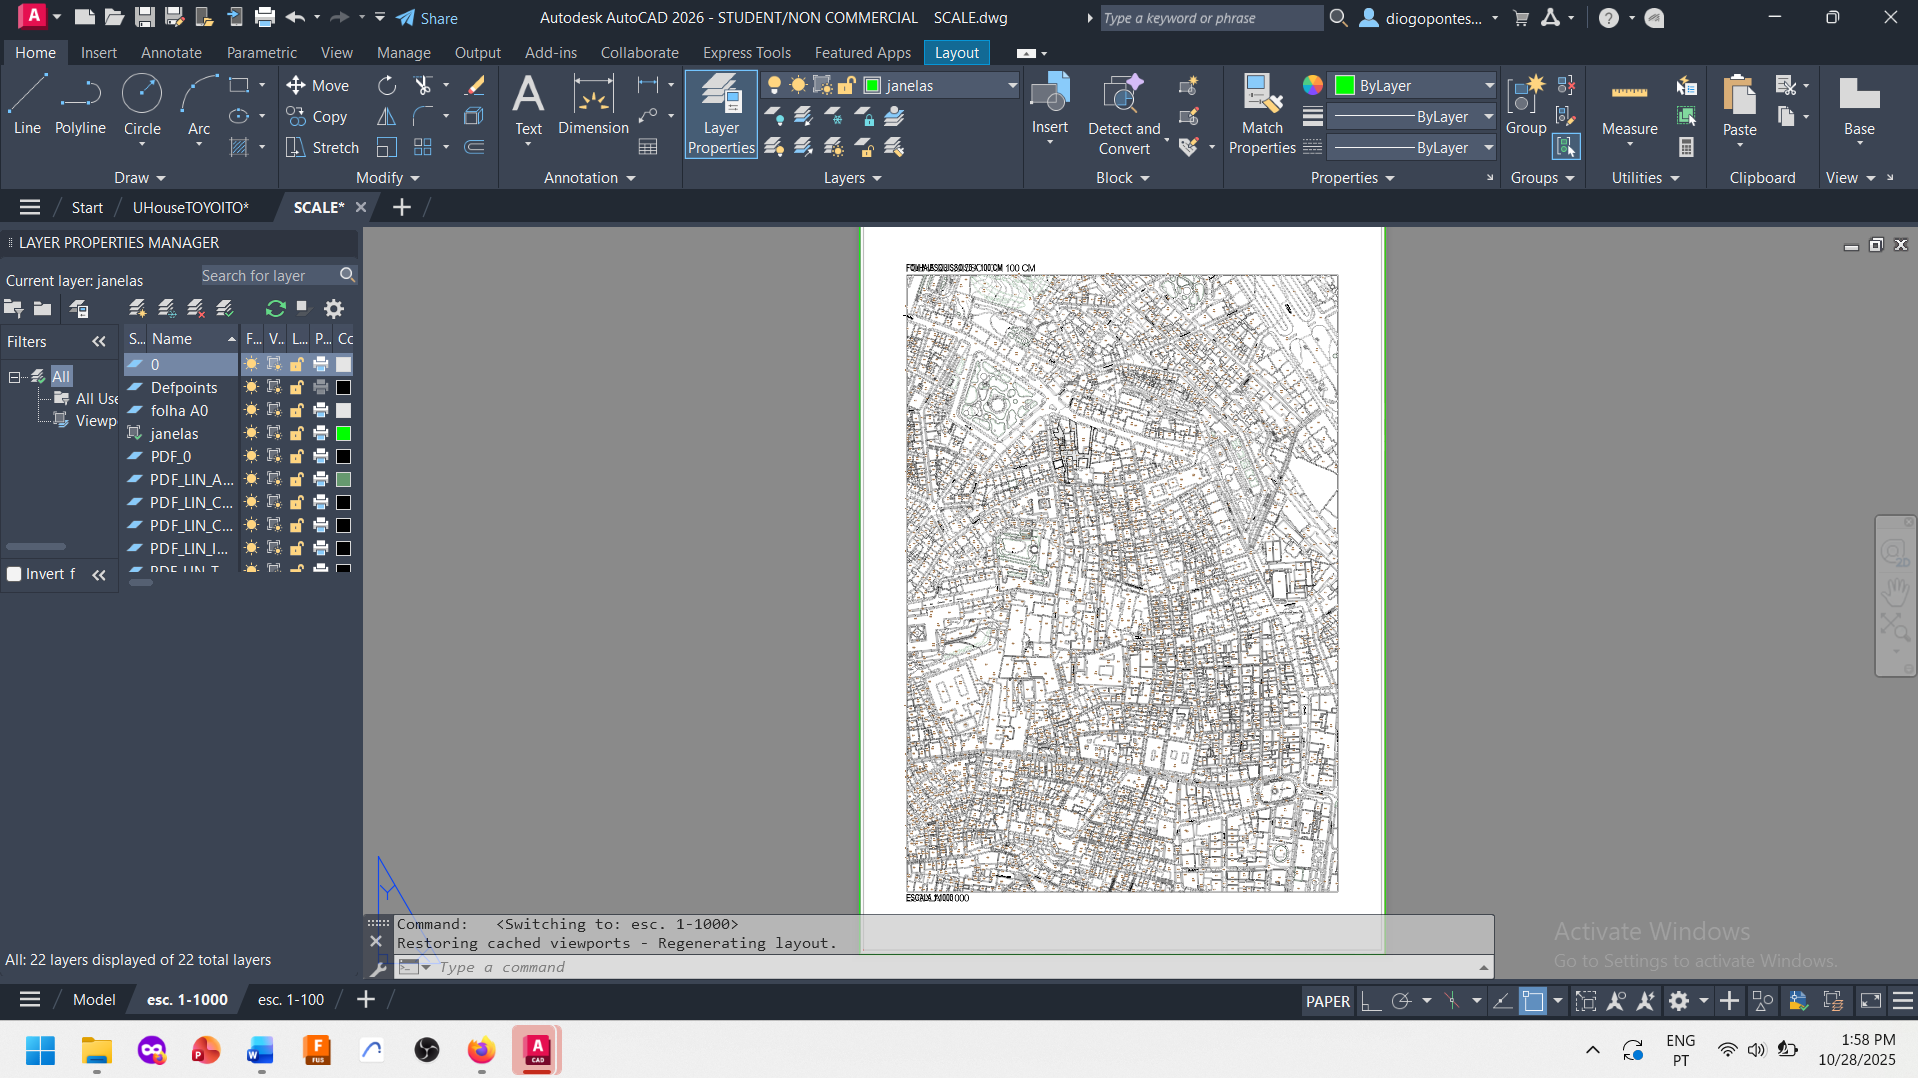This screenshot has width=1918, height=1078.
Task: Click the green color swatch of janelas layer
Action: tap(343, 434)
